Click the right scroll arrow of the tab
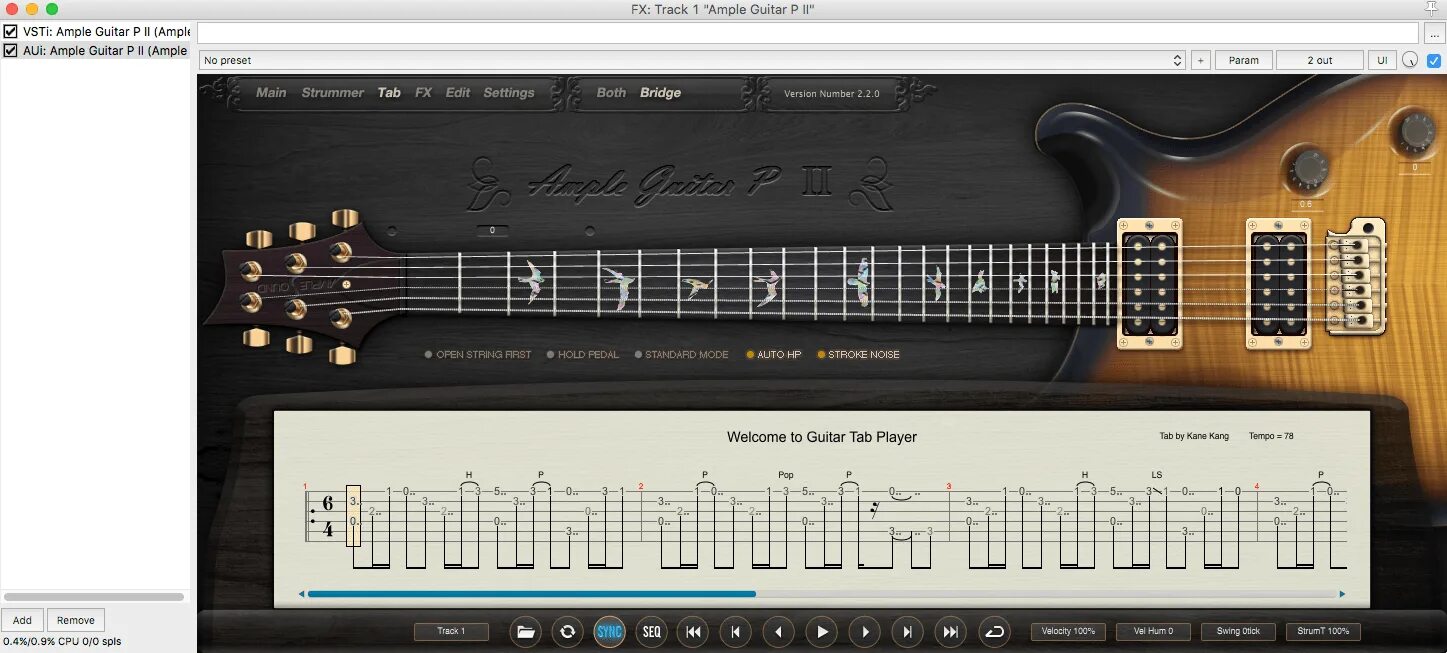Viewport: 1447px width, 653px height. [x=1342, y=594]
